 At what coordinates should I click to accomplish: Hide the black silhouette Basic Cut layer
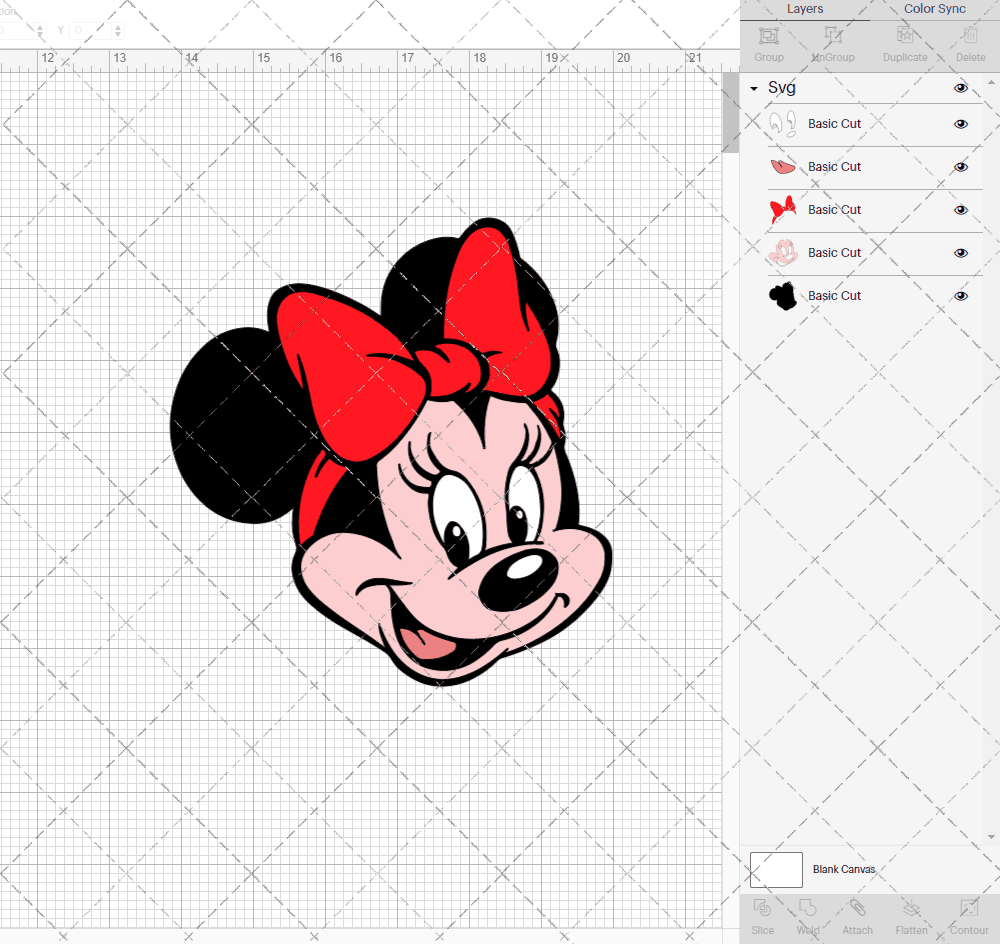960,296
